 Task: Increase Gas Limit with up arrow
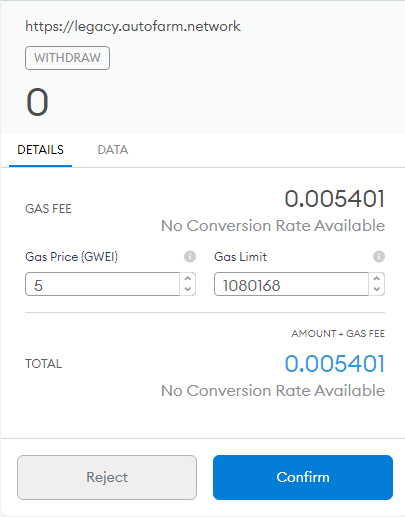(x=377, y=279)
